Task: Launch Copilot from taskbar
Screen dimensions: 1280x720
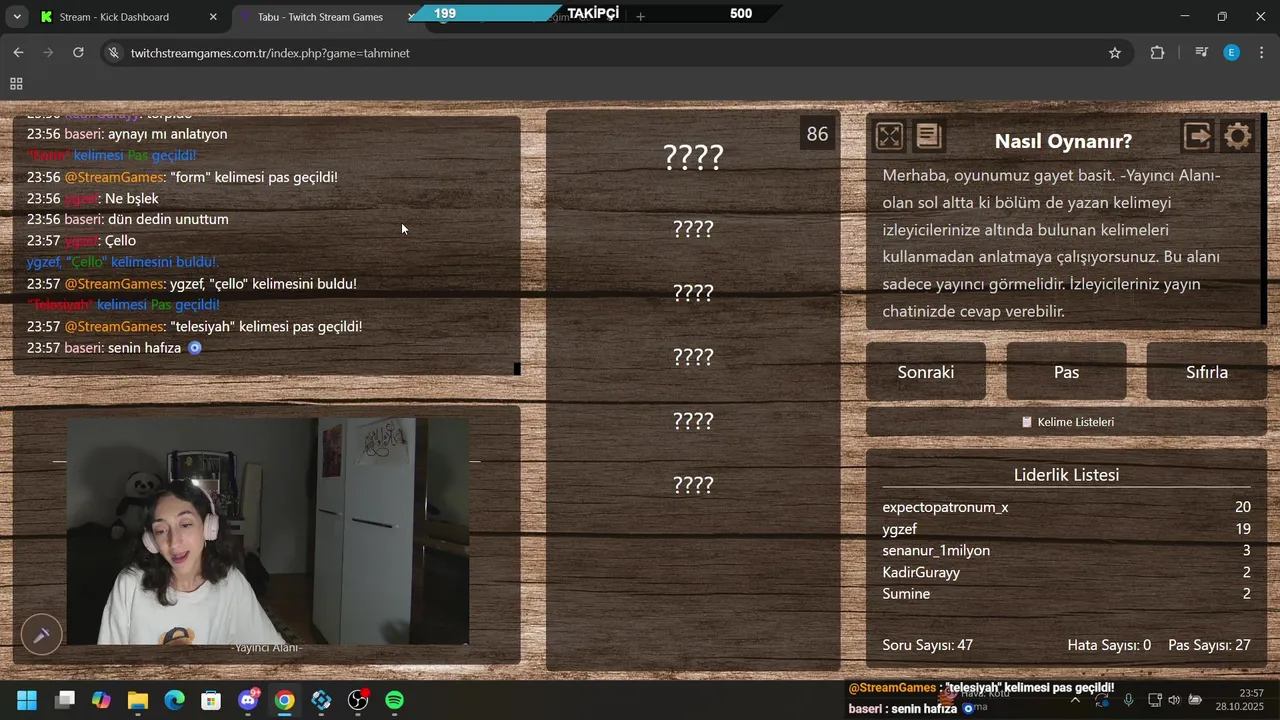Action: (101, 700)
